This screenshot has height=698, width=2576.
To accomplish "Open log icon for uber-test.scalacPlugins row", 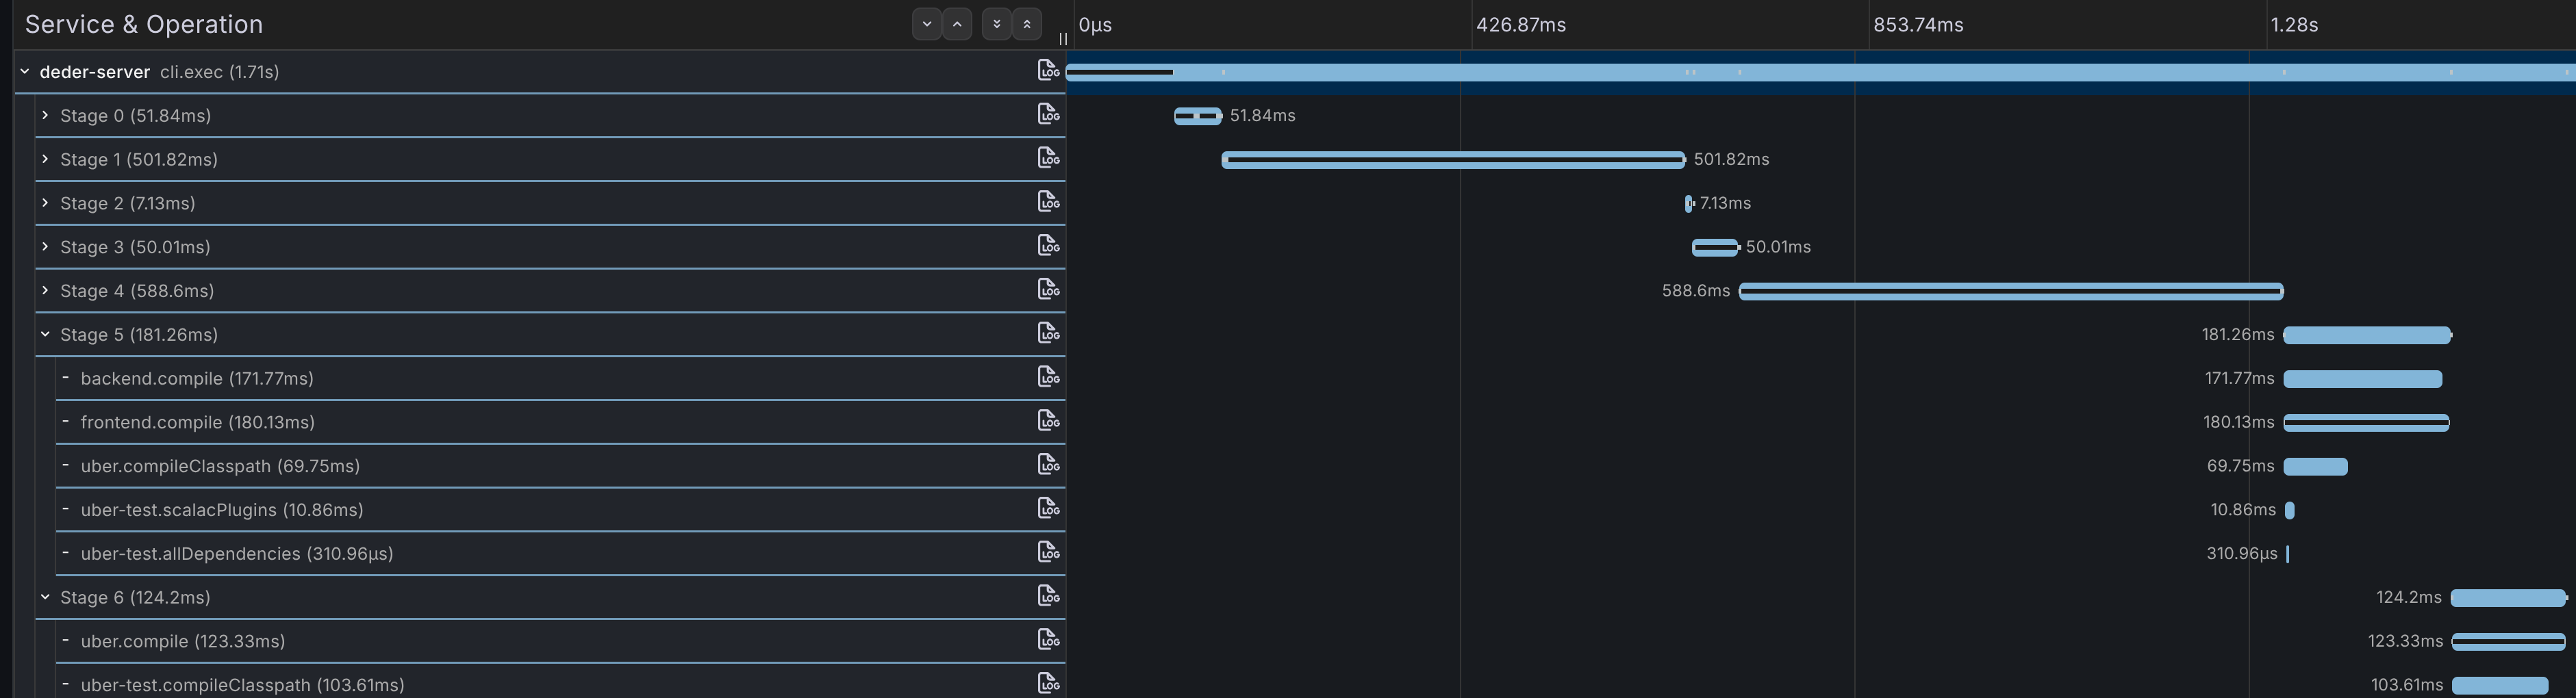I will (x=1047, y=509).
